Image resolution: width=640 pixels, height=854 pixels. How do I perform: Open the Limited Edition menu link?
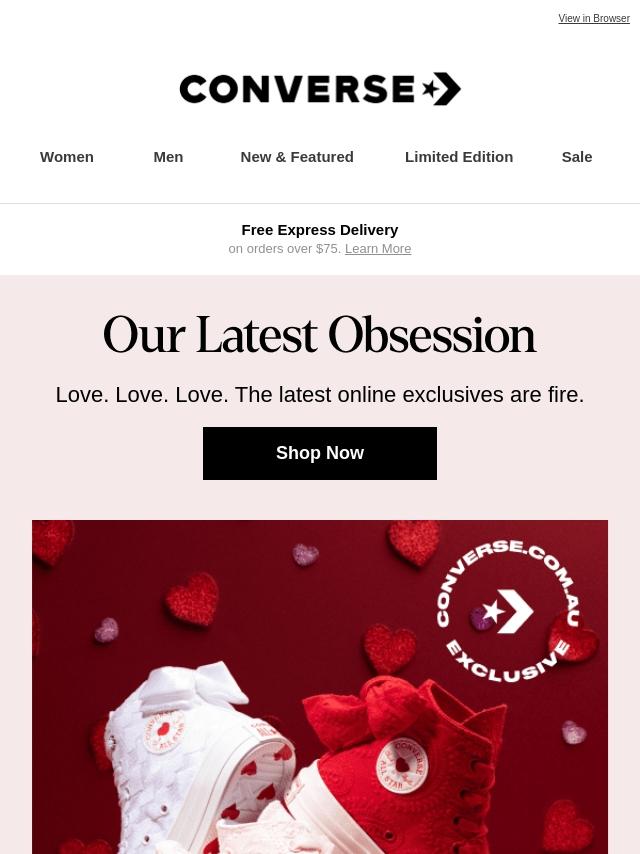pos(459,157)
